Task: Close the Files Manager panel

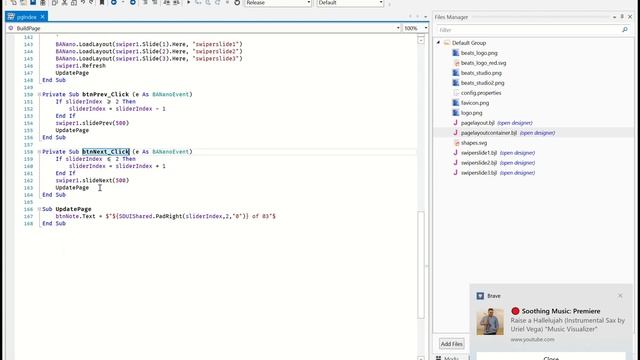Action: [630, 17]
